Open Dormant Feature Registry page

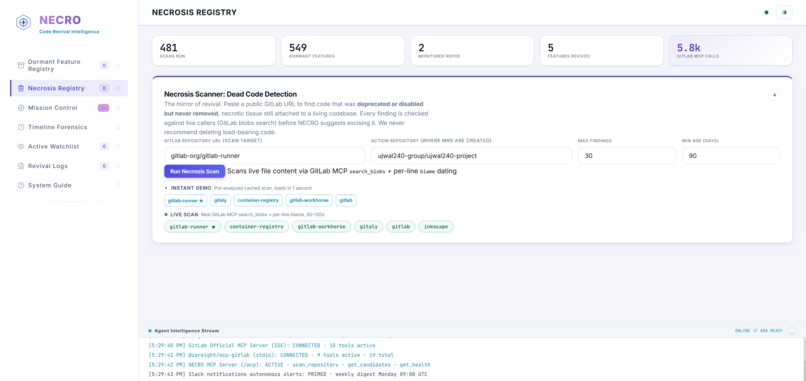tap(69, 65)
